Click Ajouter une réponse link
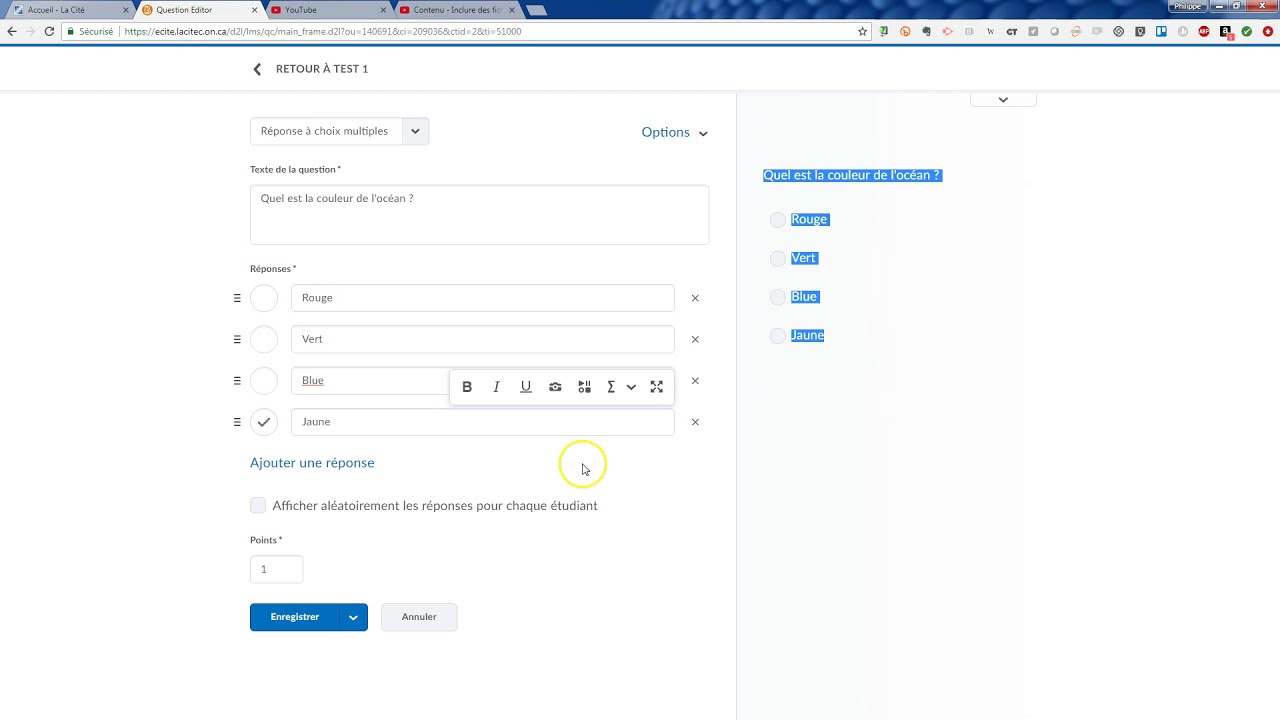Viewport: 1280px width, 720px height. 312,463
